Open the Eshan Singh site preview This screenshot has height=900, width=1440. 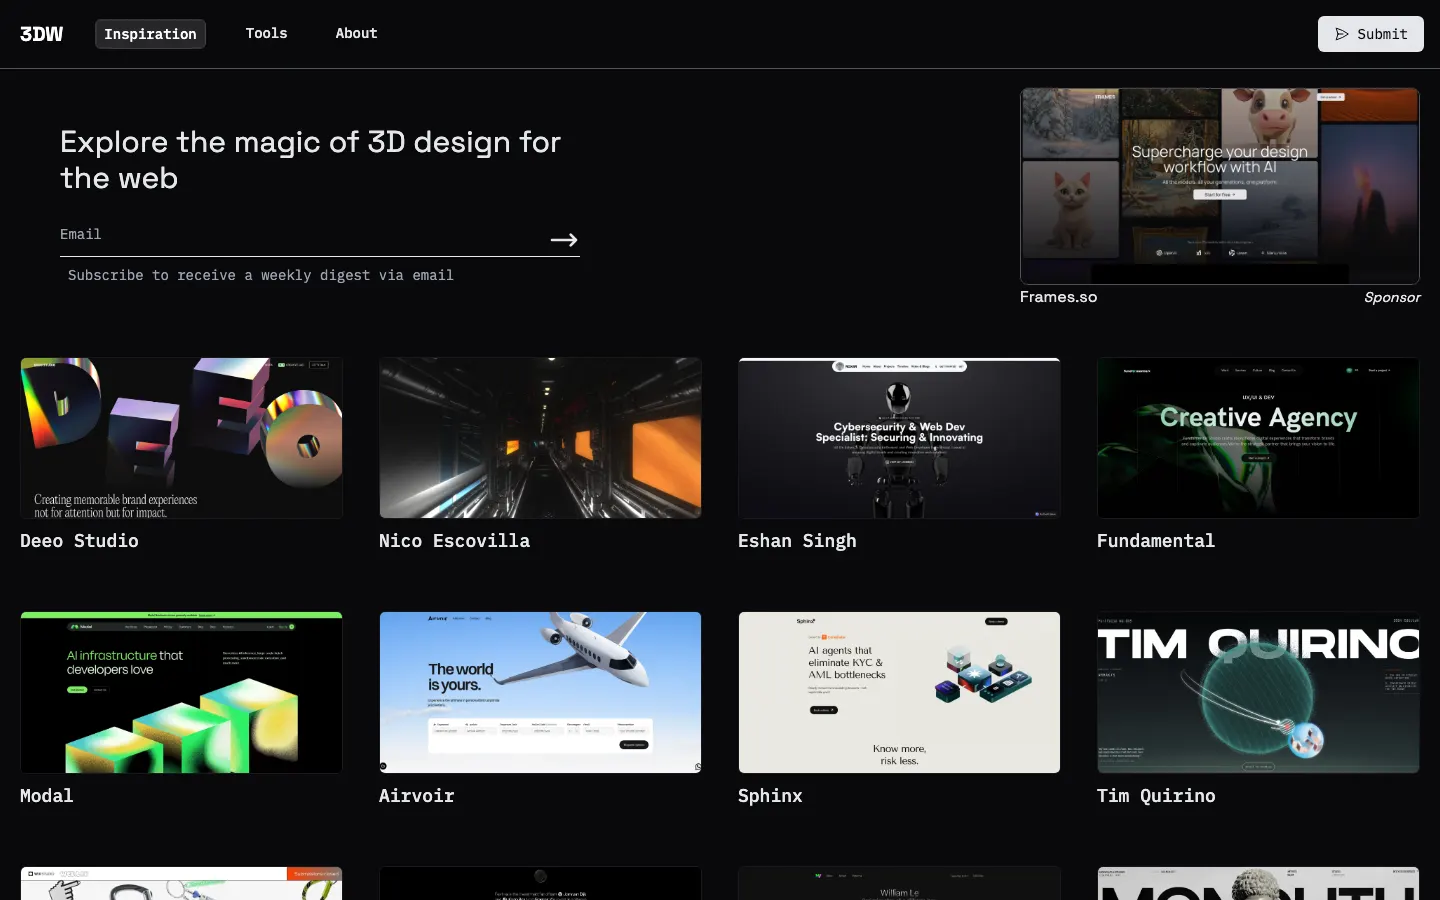(x=899, y=438)
